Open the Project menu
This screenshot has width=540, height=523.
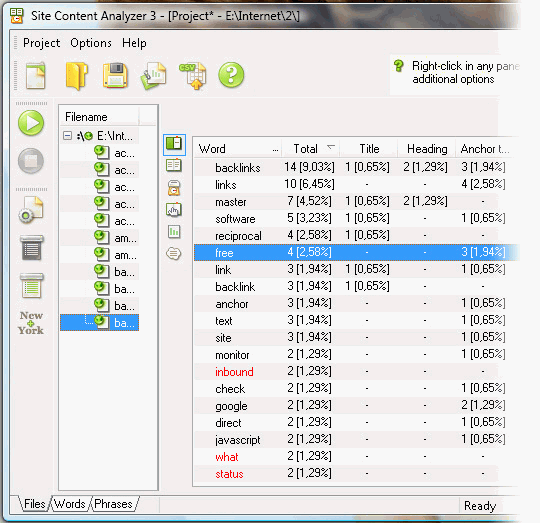tap(41, 43)
